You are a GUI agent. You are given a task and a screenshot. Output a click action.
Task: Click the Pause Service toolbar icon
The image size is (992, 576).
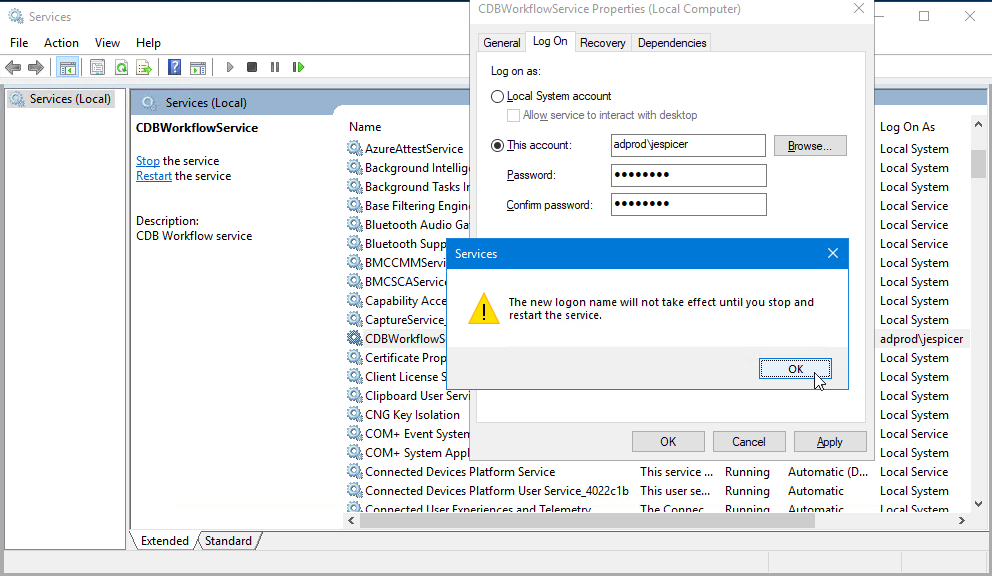[275, 67]
